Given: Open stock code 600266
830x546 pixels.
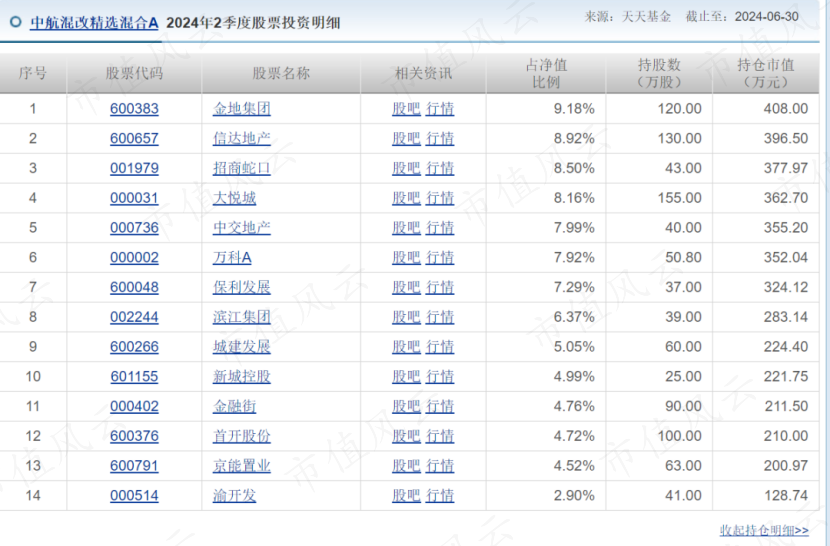Looking at the screenshot, I should [134, 346].
